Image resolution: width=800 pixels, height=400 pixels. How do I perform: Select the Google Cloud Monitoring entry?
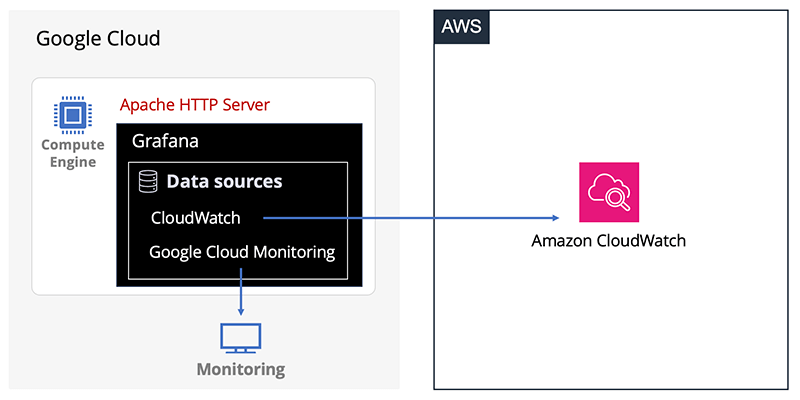242,252
